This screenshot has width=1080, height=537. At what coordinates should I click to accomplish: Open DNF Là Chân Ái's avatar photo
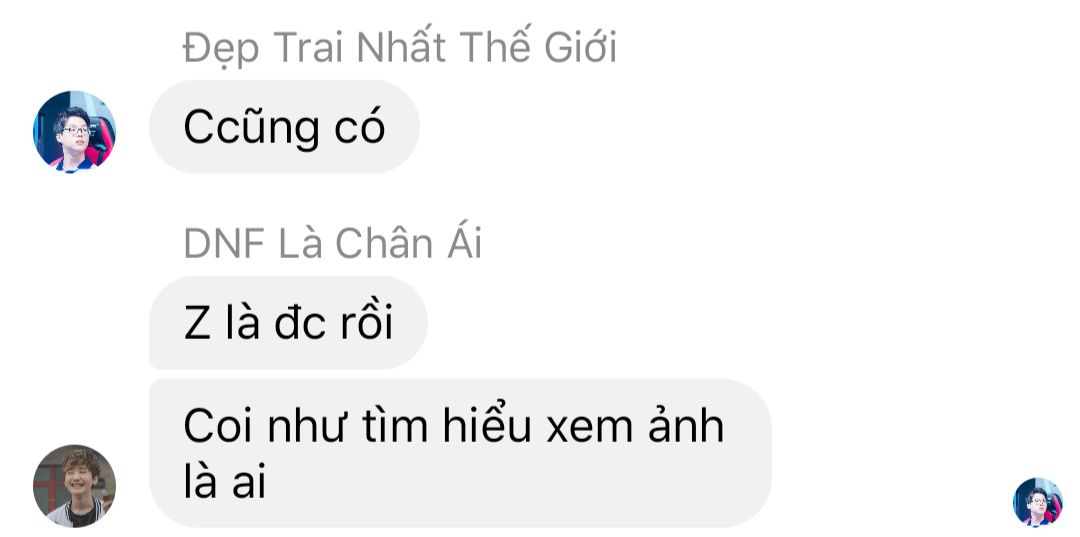[x=74, y=486]
